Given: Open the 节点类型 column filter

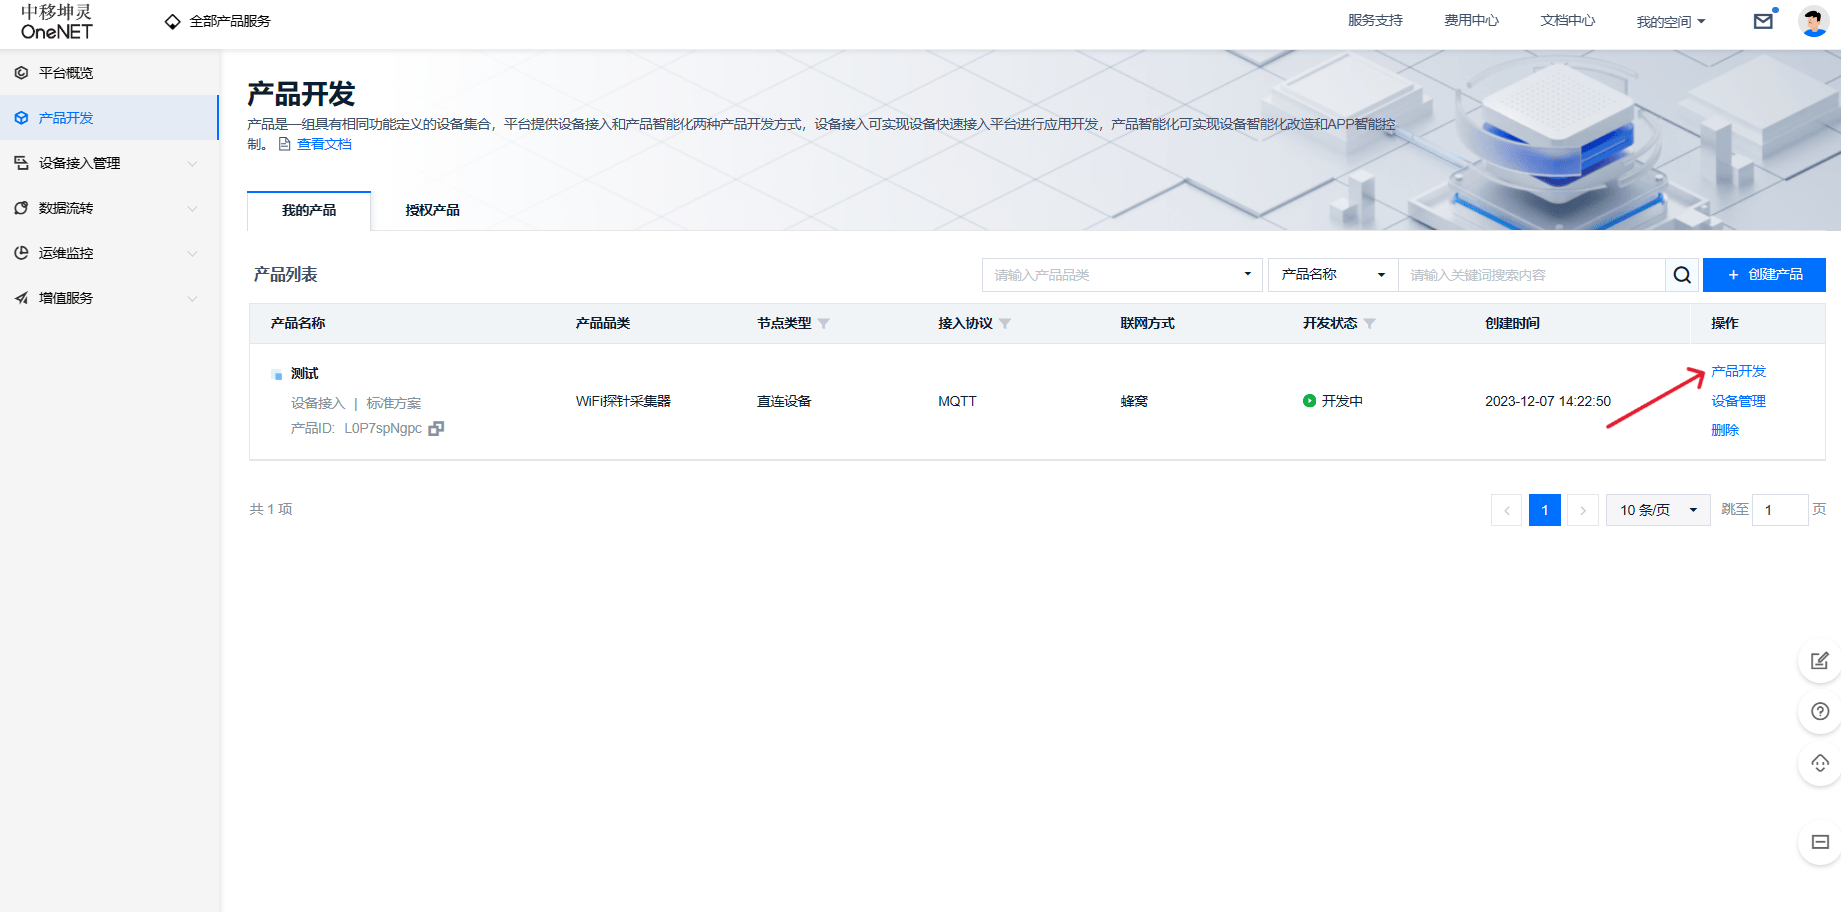Looking at the screenshot, I should click(x=824, y=322).
